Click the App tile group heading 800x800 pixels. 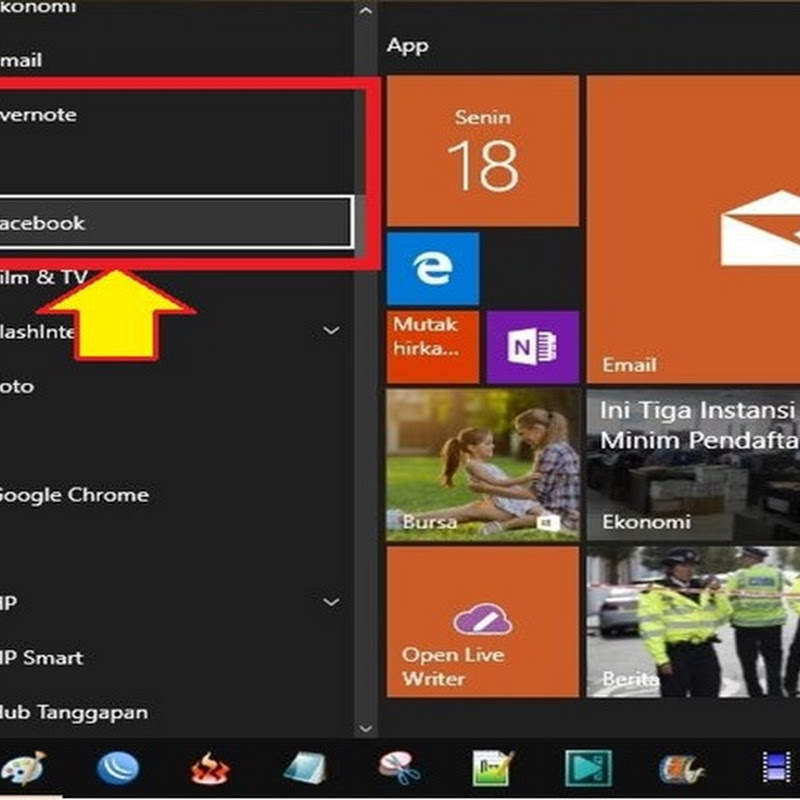click(x=407, y=46)
